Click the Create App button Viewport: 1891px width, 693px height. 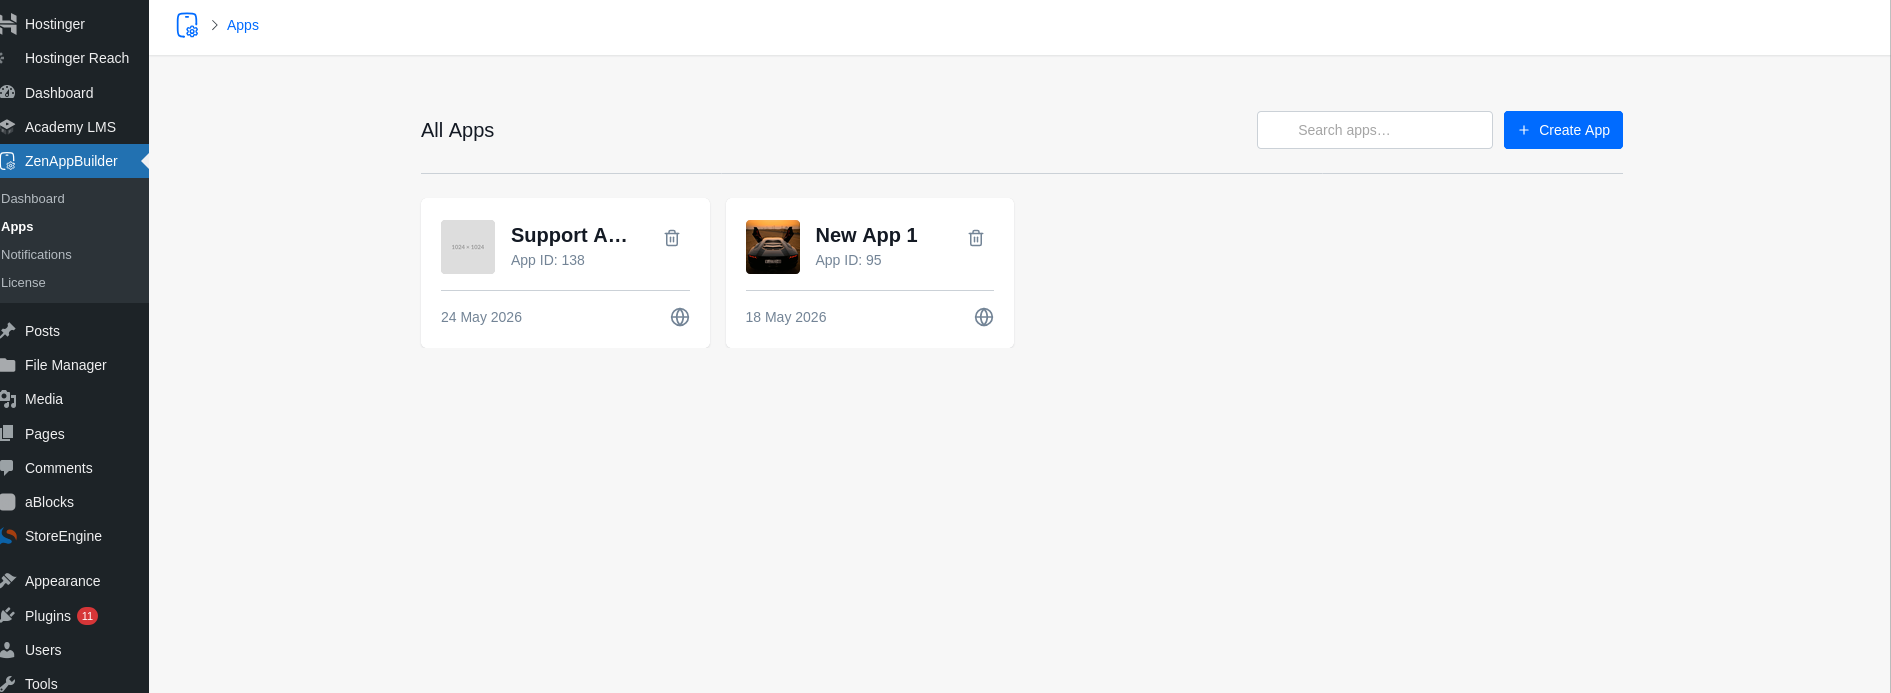[x=1563, y=130]
